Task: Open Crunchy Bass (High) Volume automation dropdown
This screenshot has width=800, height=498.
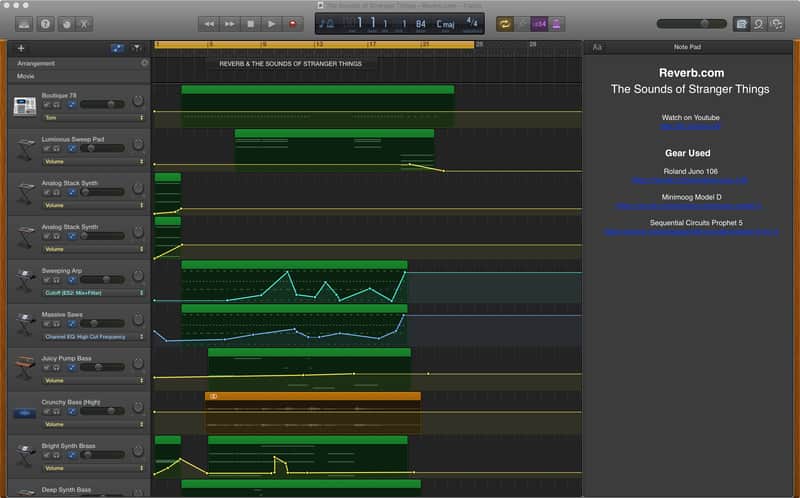Action: 93,424
